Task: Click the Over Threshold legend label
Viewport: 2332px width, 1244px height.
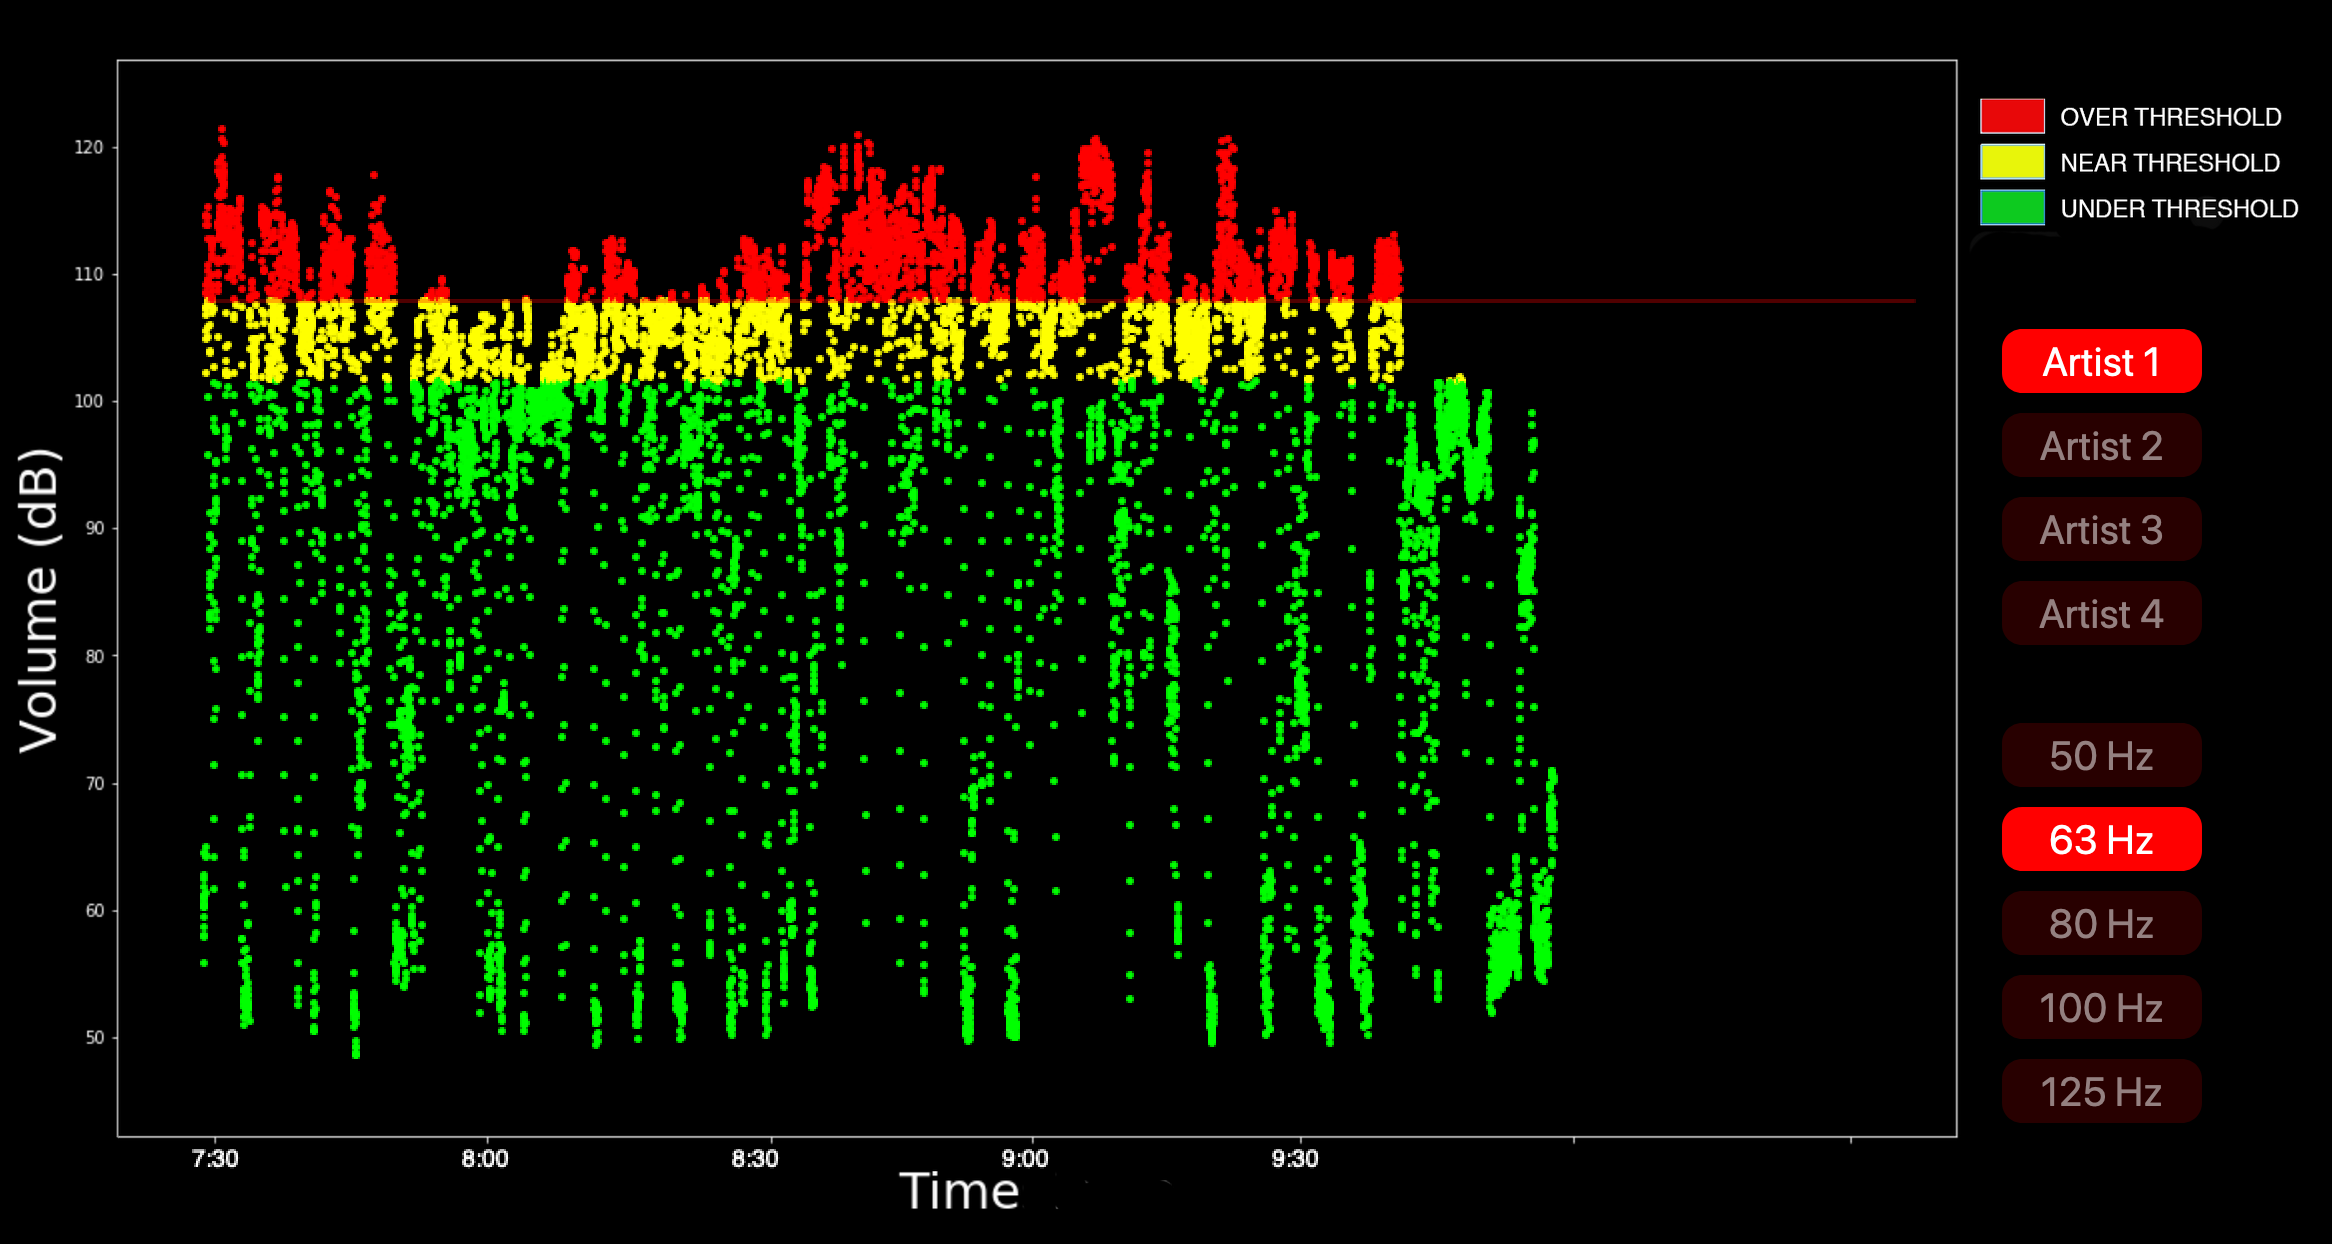Action: click(x=2170, y=117)
